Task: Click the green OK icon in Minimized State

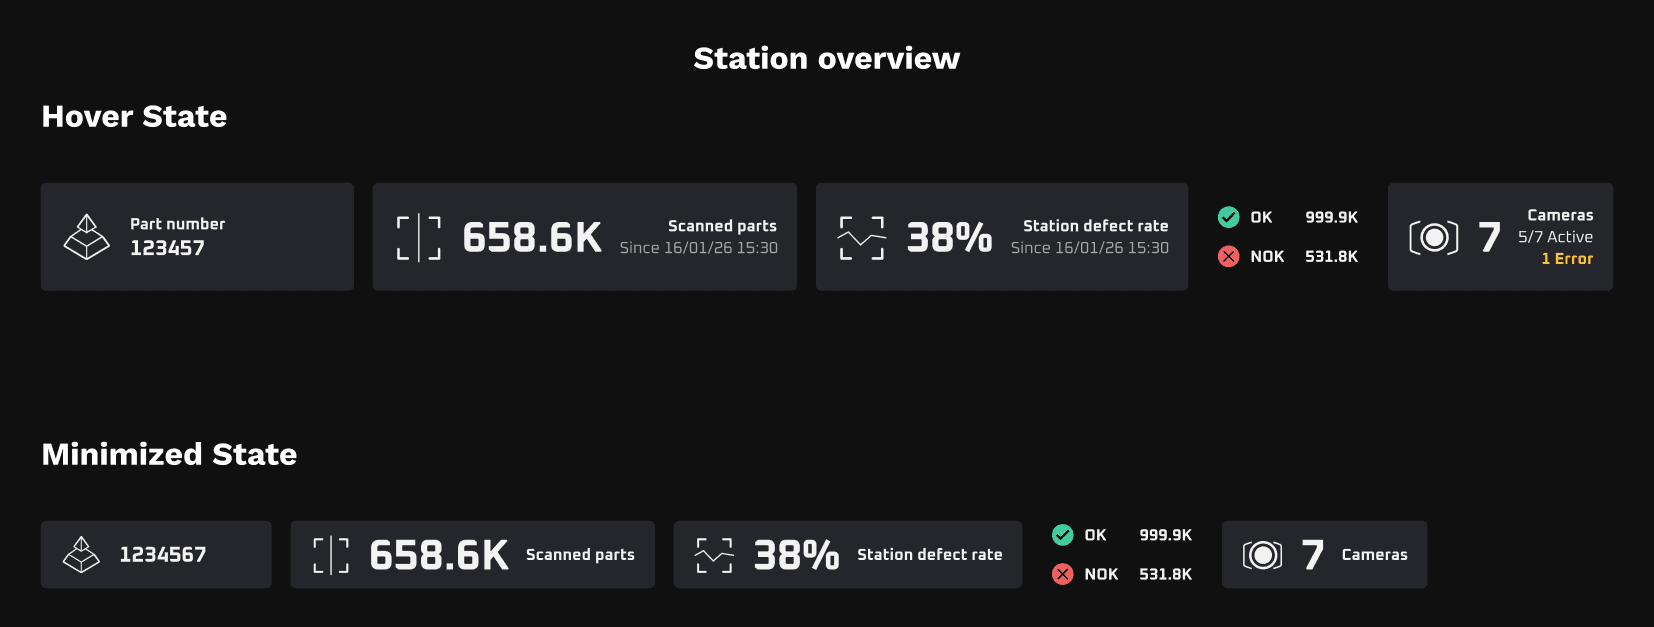Action: (1063, 535)
